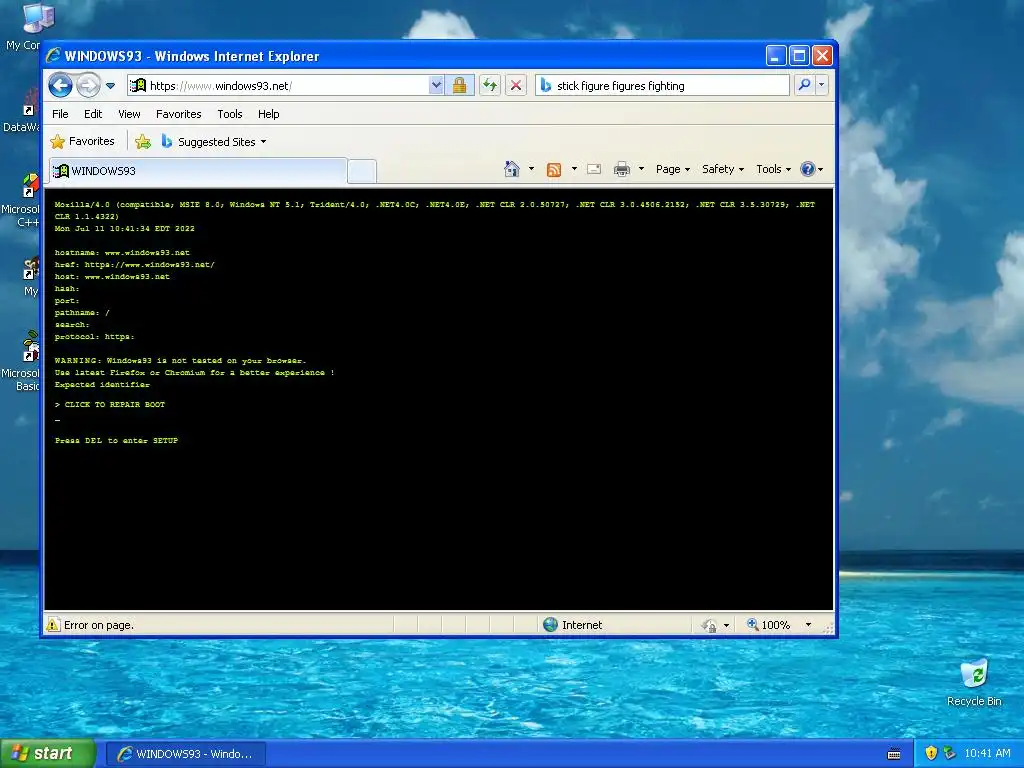
Task: Click the Expected identifier error text
Action: [x=102, y=385]
